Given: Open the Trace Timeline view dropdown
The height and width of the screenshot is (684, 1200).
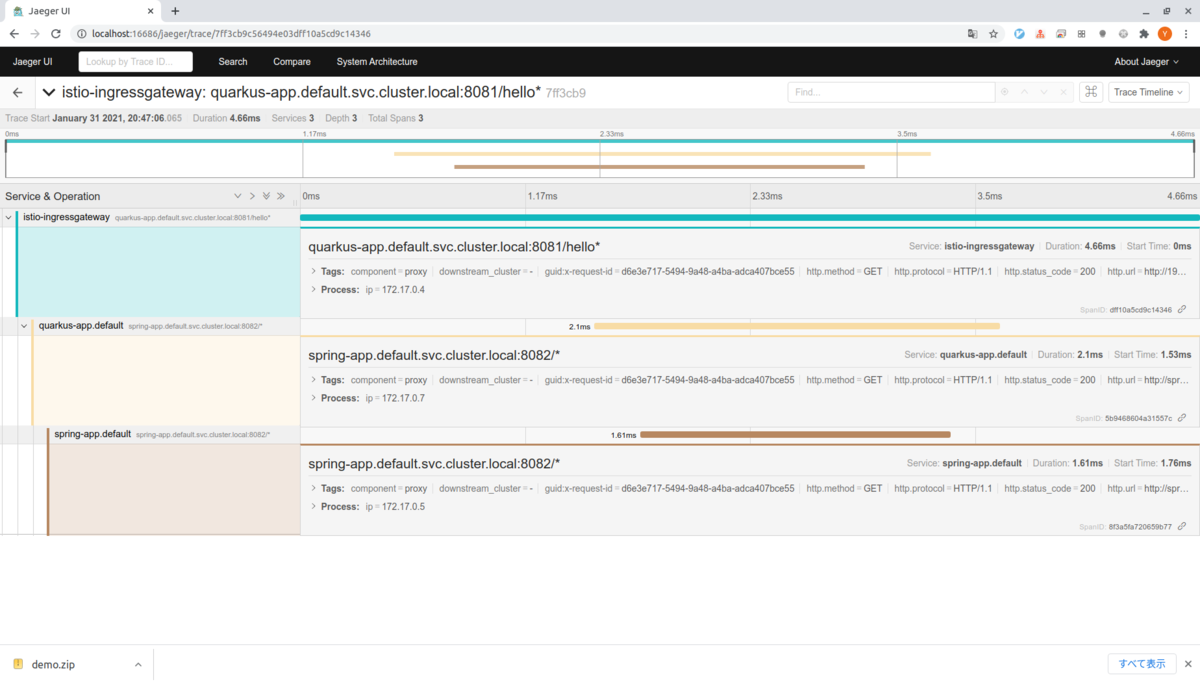Looking at the screenshot, I should tap(1148, 92).
